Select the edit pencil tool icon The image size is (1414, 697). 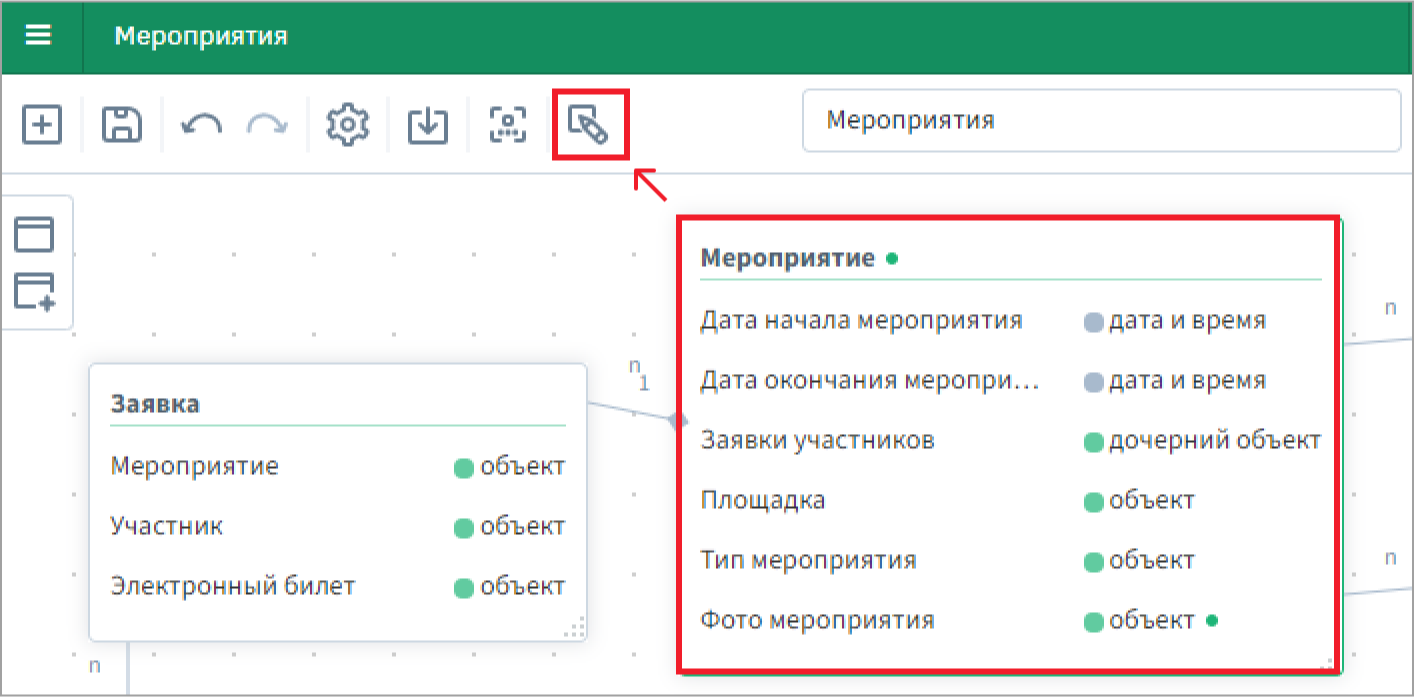(589, 125)
